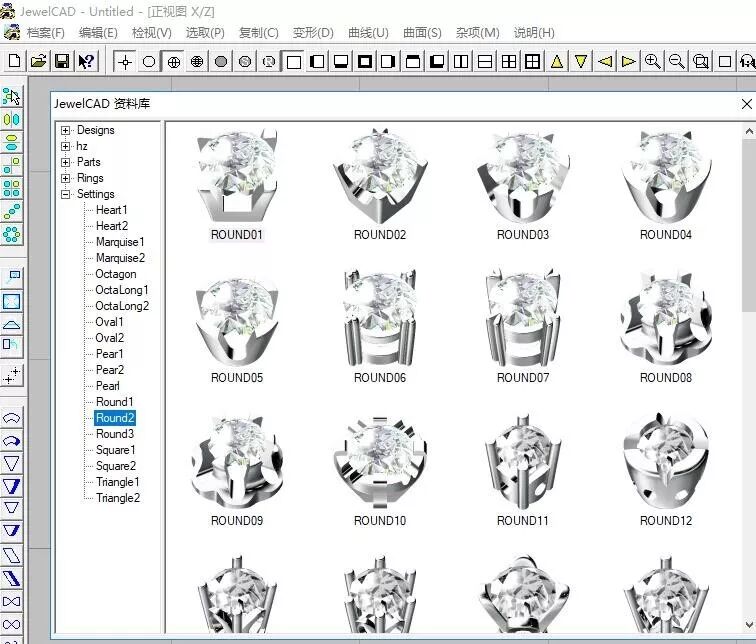Click the right yellow arrow icon
The height and width of the screenshot is (644, 756).
pyautogui.click(x=629, y=62)
